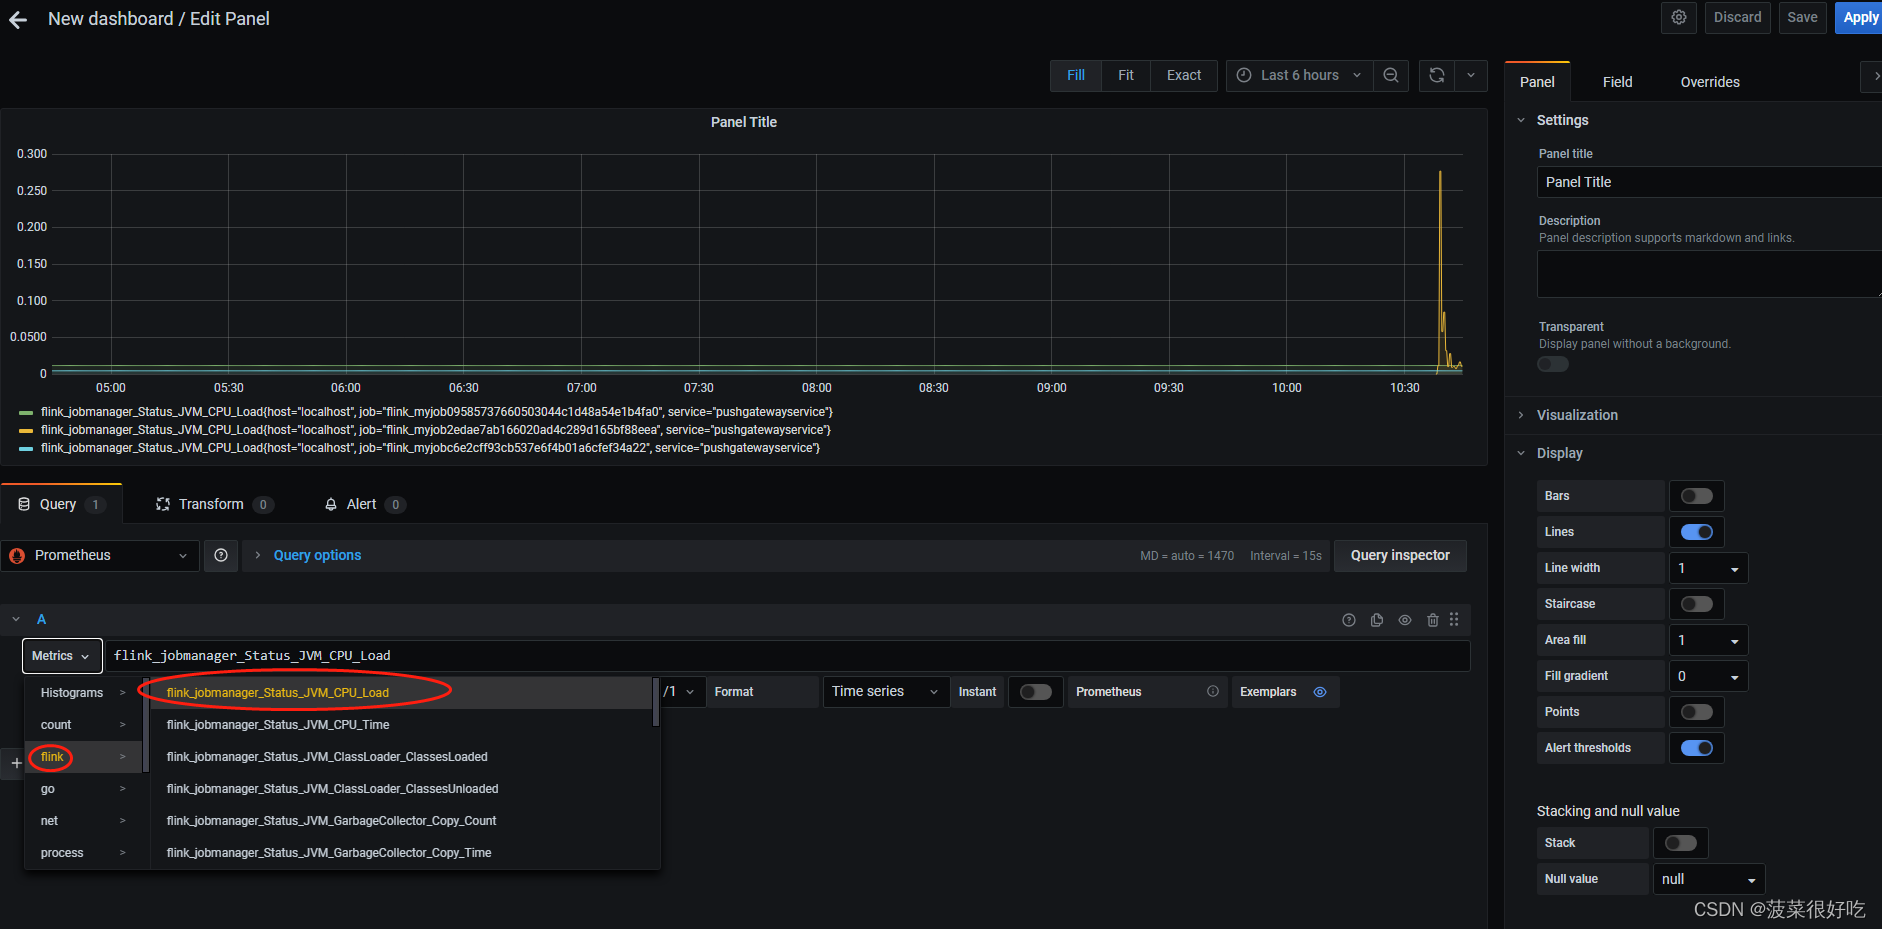Refresh the dashboard panel
The image size is (1882, 929).
coord(1437,75)
